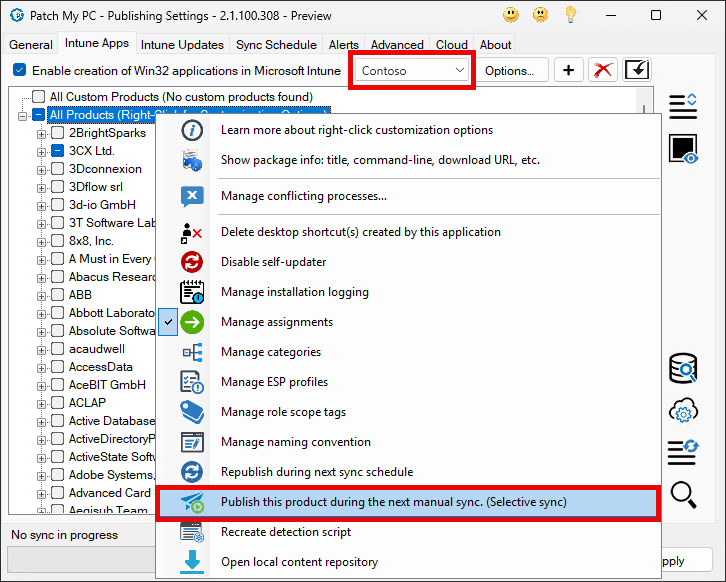The image size is (726, 582).
Task: Collapse the All Products tree node
Action: 22,116
